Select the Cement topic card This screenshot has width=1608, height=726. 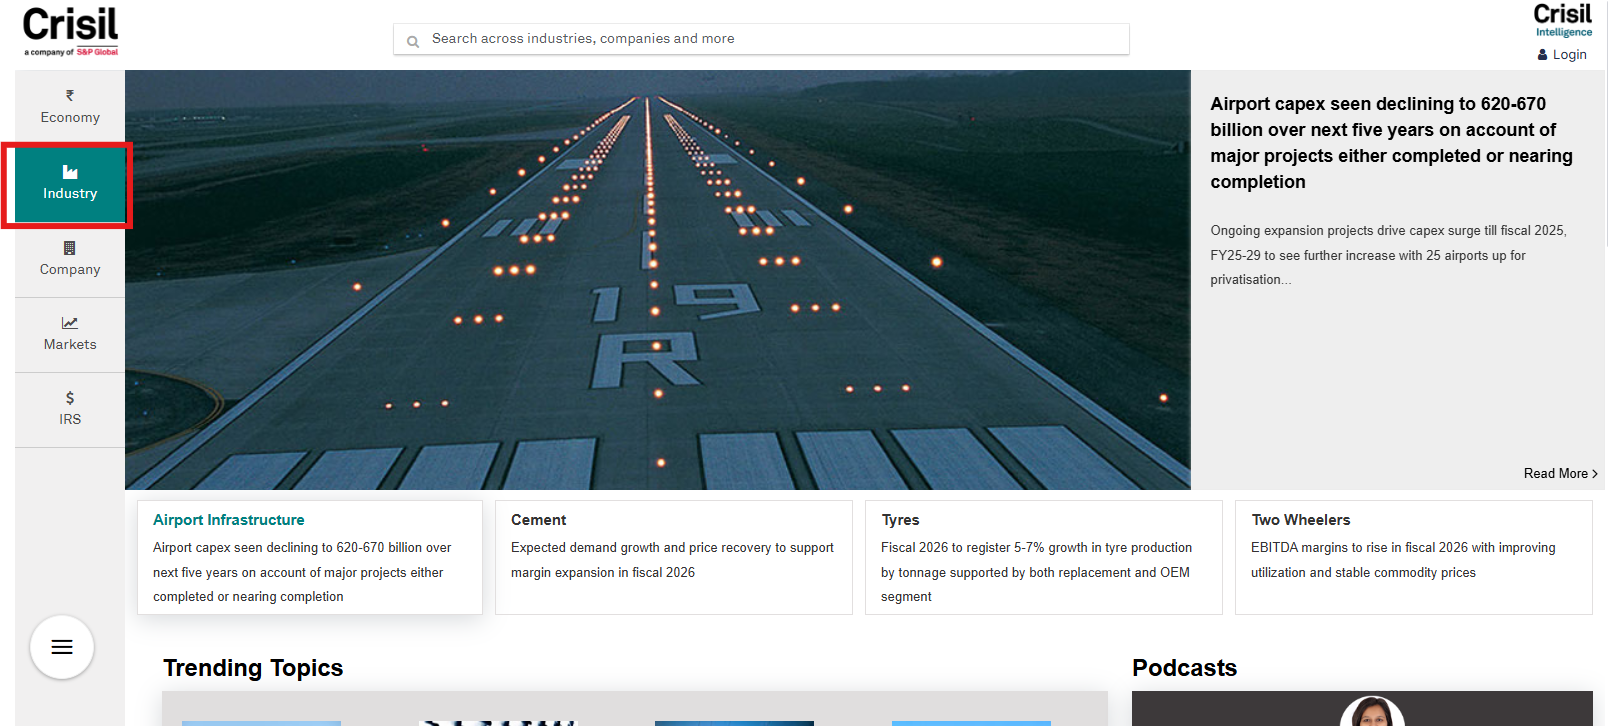click(673, 557)
